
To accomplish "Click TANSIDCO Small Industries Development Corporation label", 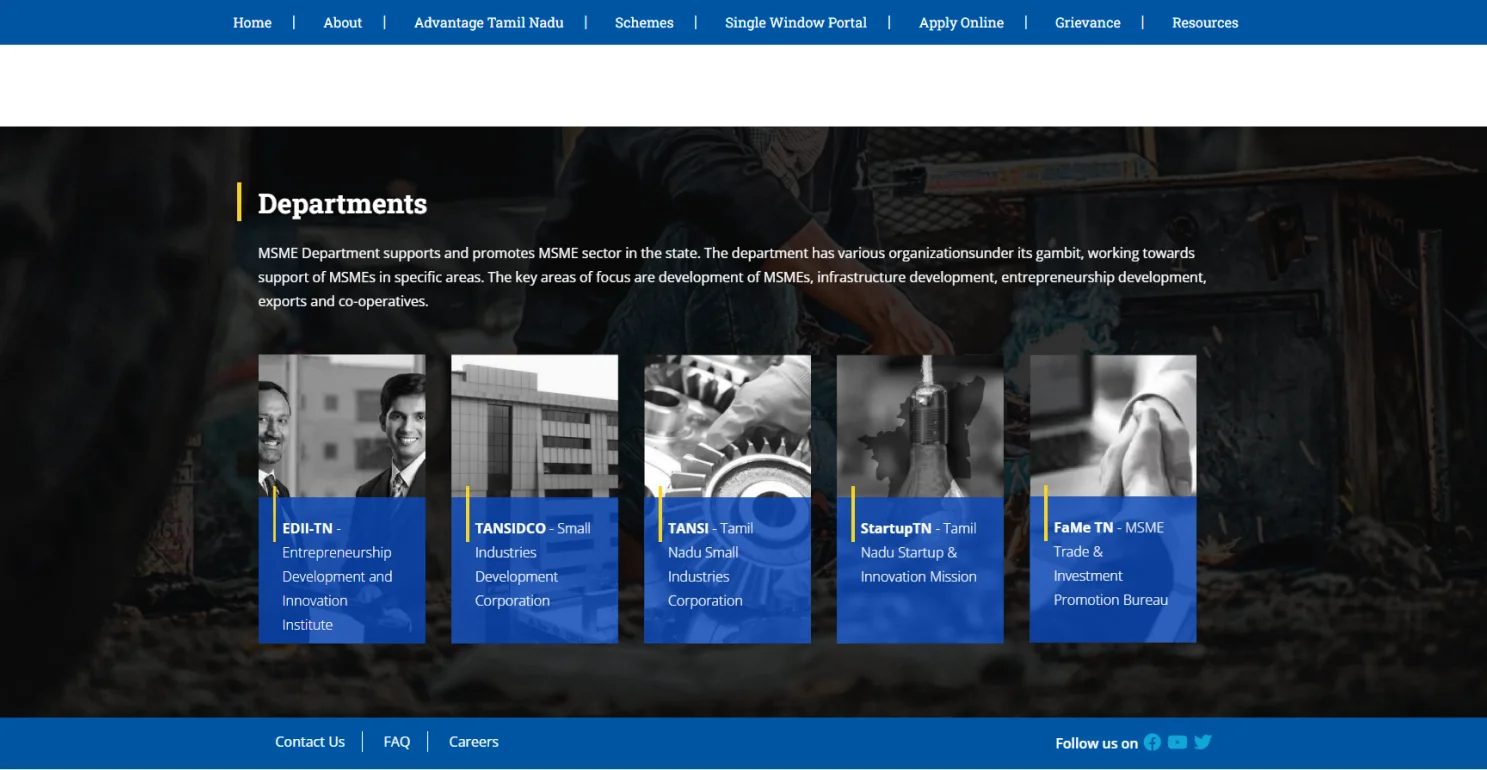I will [533, 564].
